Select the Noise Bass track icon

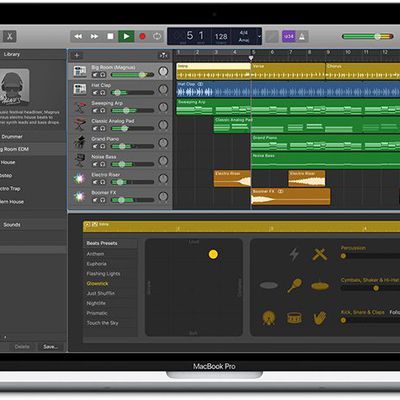click(x=80, y=161)
